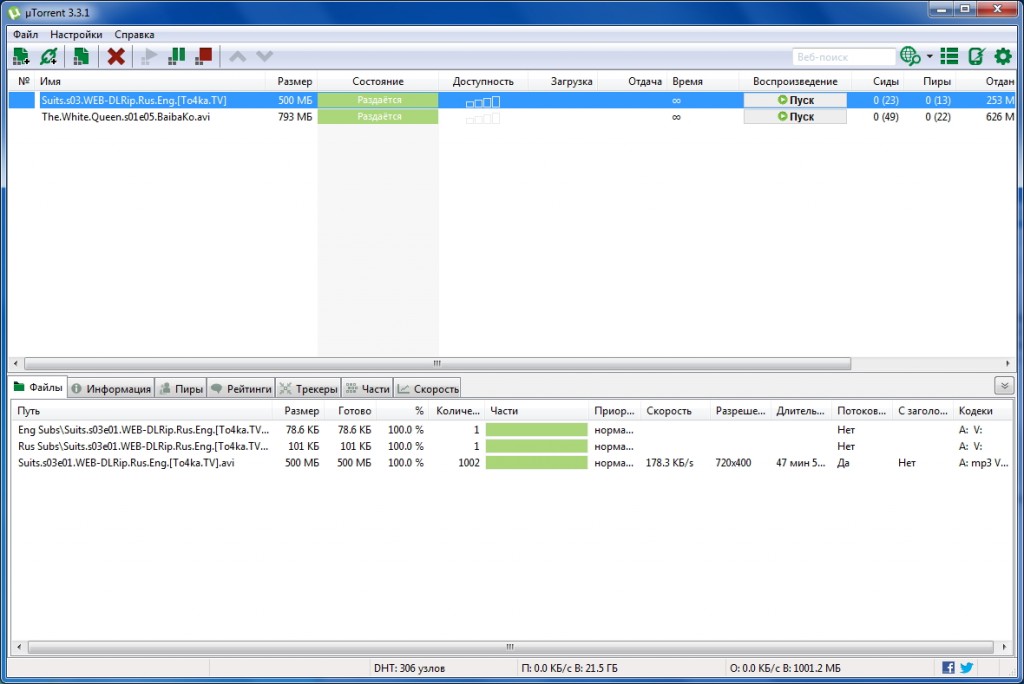This screenshot has height=684, width=1024.
Task: Remove selected torrent with red X
Action: pyautogui.click(x=116, y=56)
